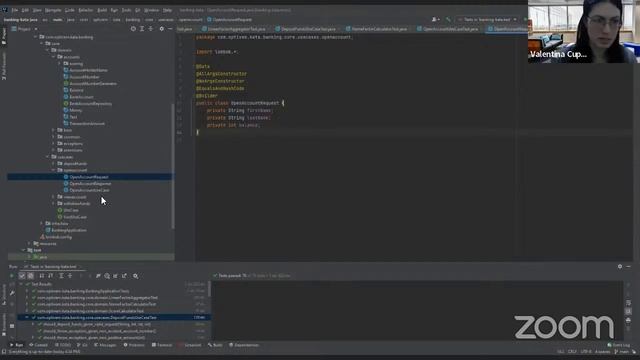Image resolution: width=640 pixels, height=360 pixels.
Task: Expand the scoring package
Action: (60, 63)
